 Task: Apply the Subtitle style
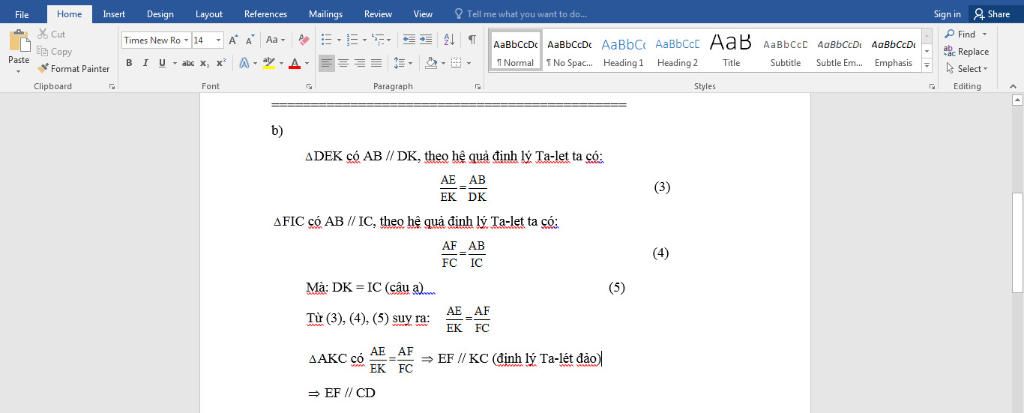pos(785,51)
